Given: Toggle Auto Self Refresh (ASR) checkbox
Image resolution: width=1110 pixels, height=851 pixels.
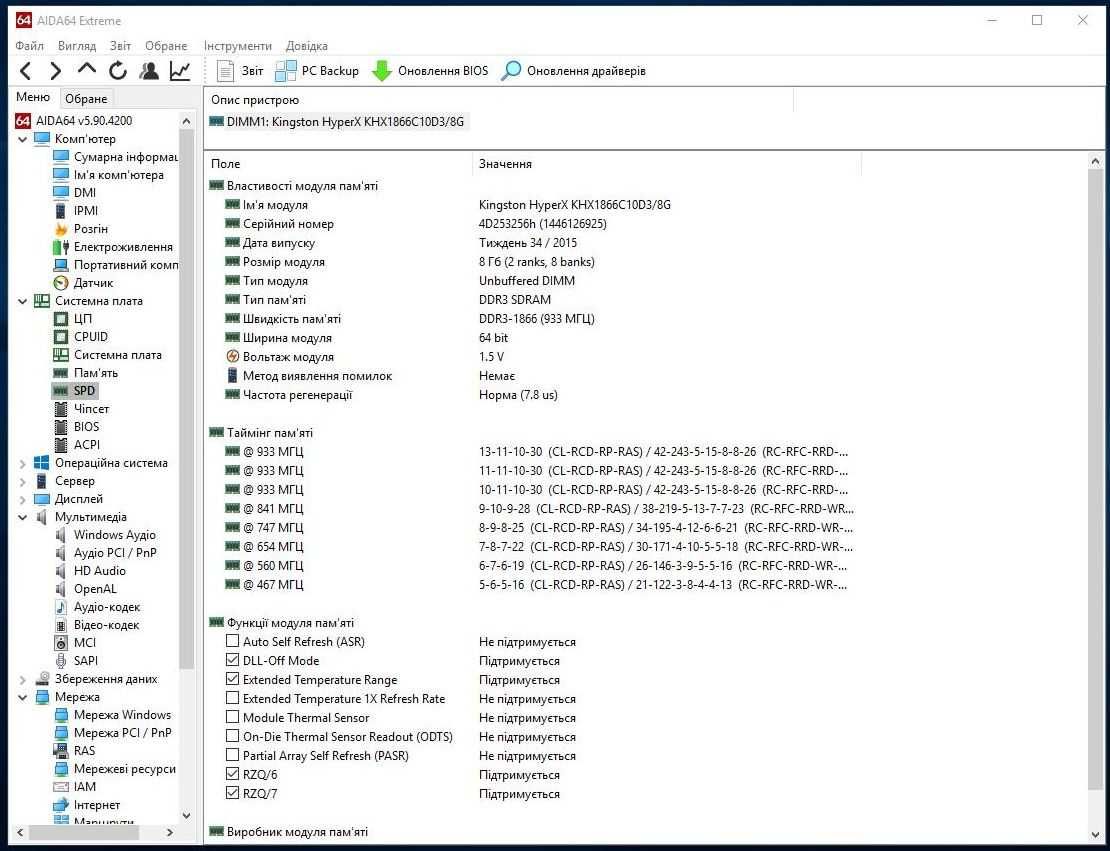Looking at the screenshot, I should coord(232,641).
